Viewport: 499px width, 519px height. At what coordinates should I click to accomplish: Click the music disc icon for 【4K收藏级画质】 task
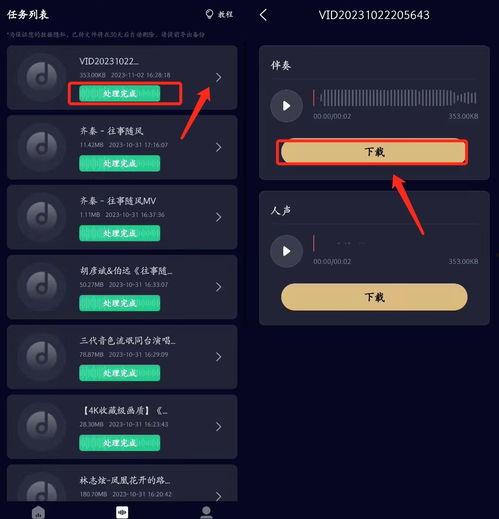tap(42, 426)
